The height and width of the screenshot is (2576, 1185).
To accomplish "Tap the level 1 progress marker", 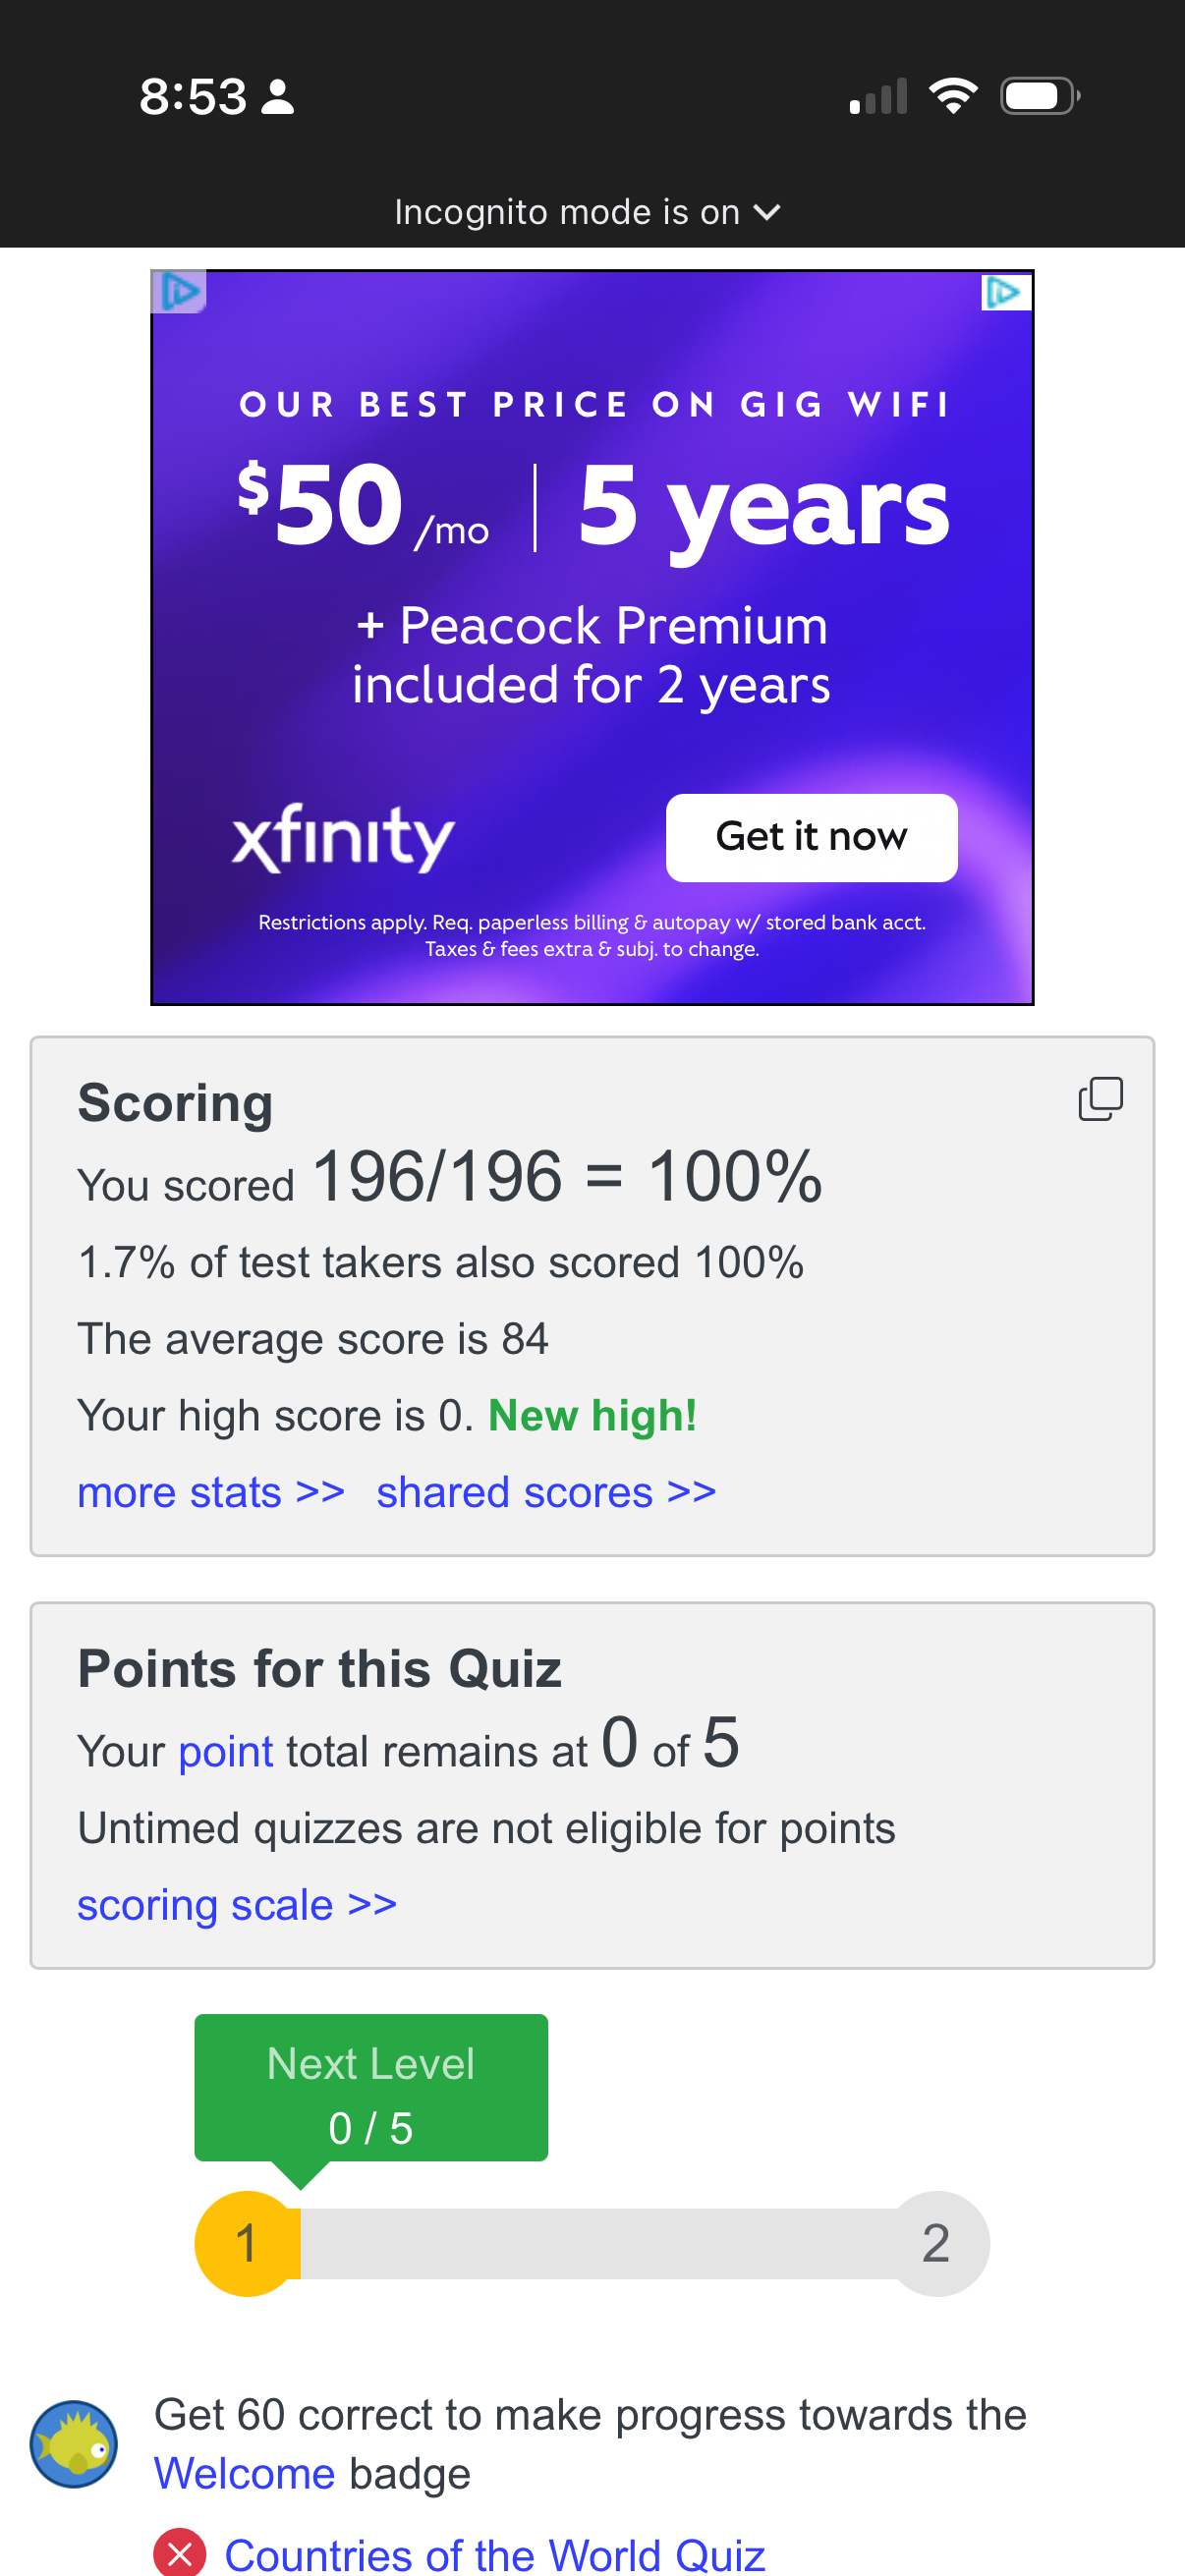I will click(247, 2243).
